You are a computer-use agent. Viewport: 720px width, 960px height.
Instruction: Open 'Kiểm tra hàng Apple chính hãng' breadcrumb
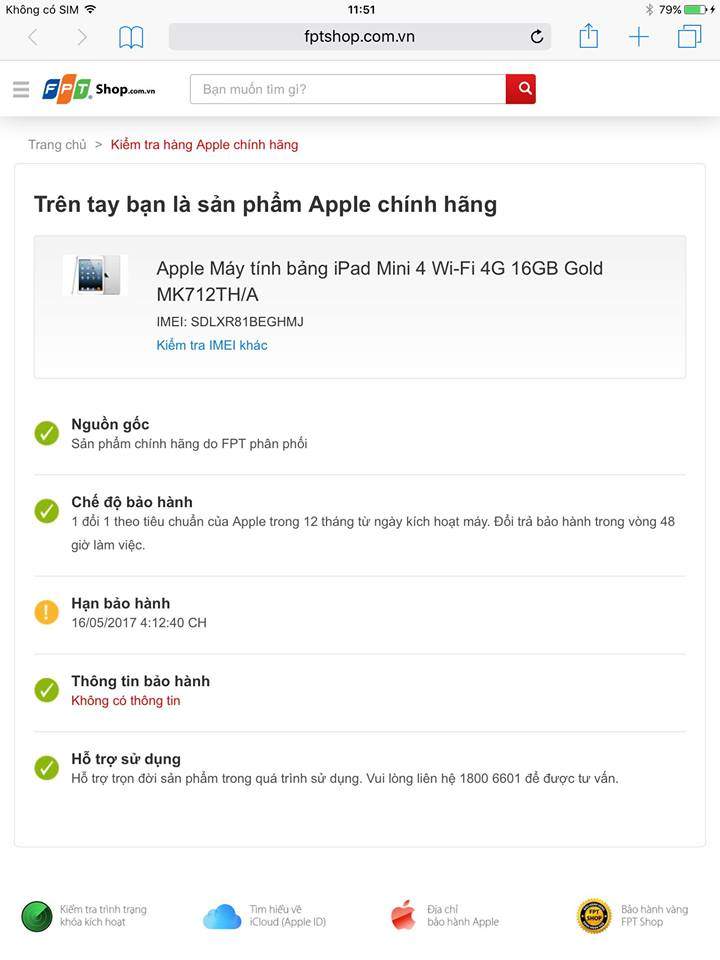204,145
